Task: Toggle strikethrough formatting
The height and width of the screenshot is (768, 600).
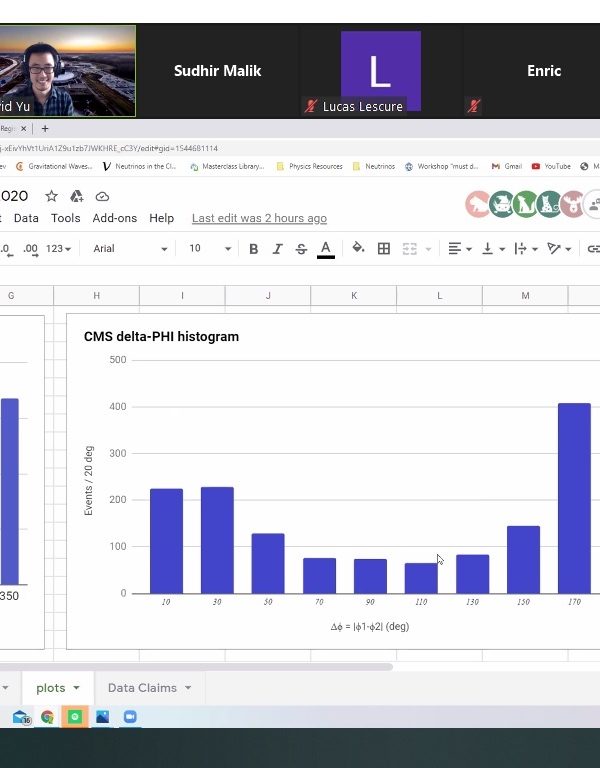Action: pos(301,249)
